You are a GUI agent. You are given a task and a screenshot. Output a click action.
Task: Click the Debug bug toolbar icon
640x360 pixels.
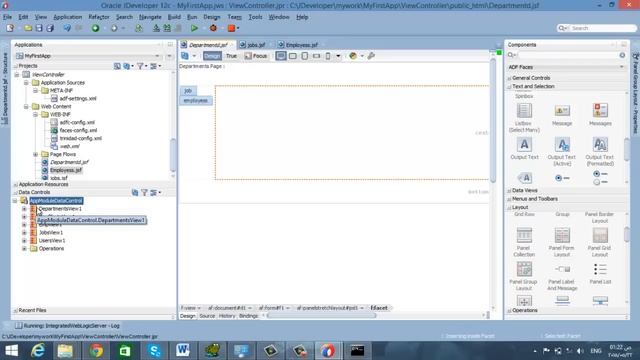pyautogui.click(x=213, y=28)
